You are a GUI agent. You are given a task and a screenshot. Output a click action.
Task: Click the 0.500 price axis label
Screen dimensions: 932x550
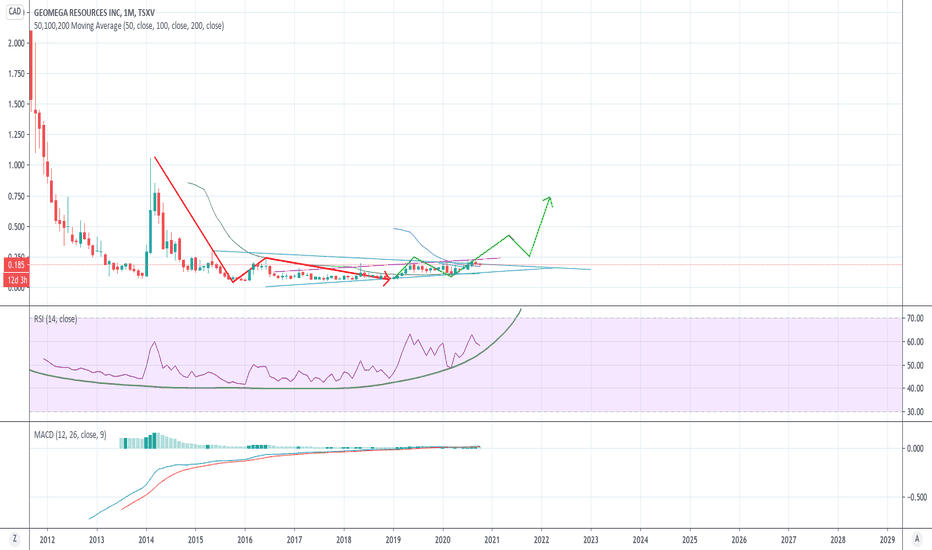17,227
